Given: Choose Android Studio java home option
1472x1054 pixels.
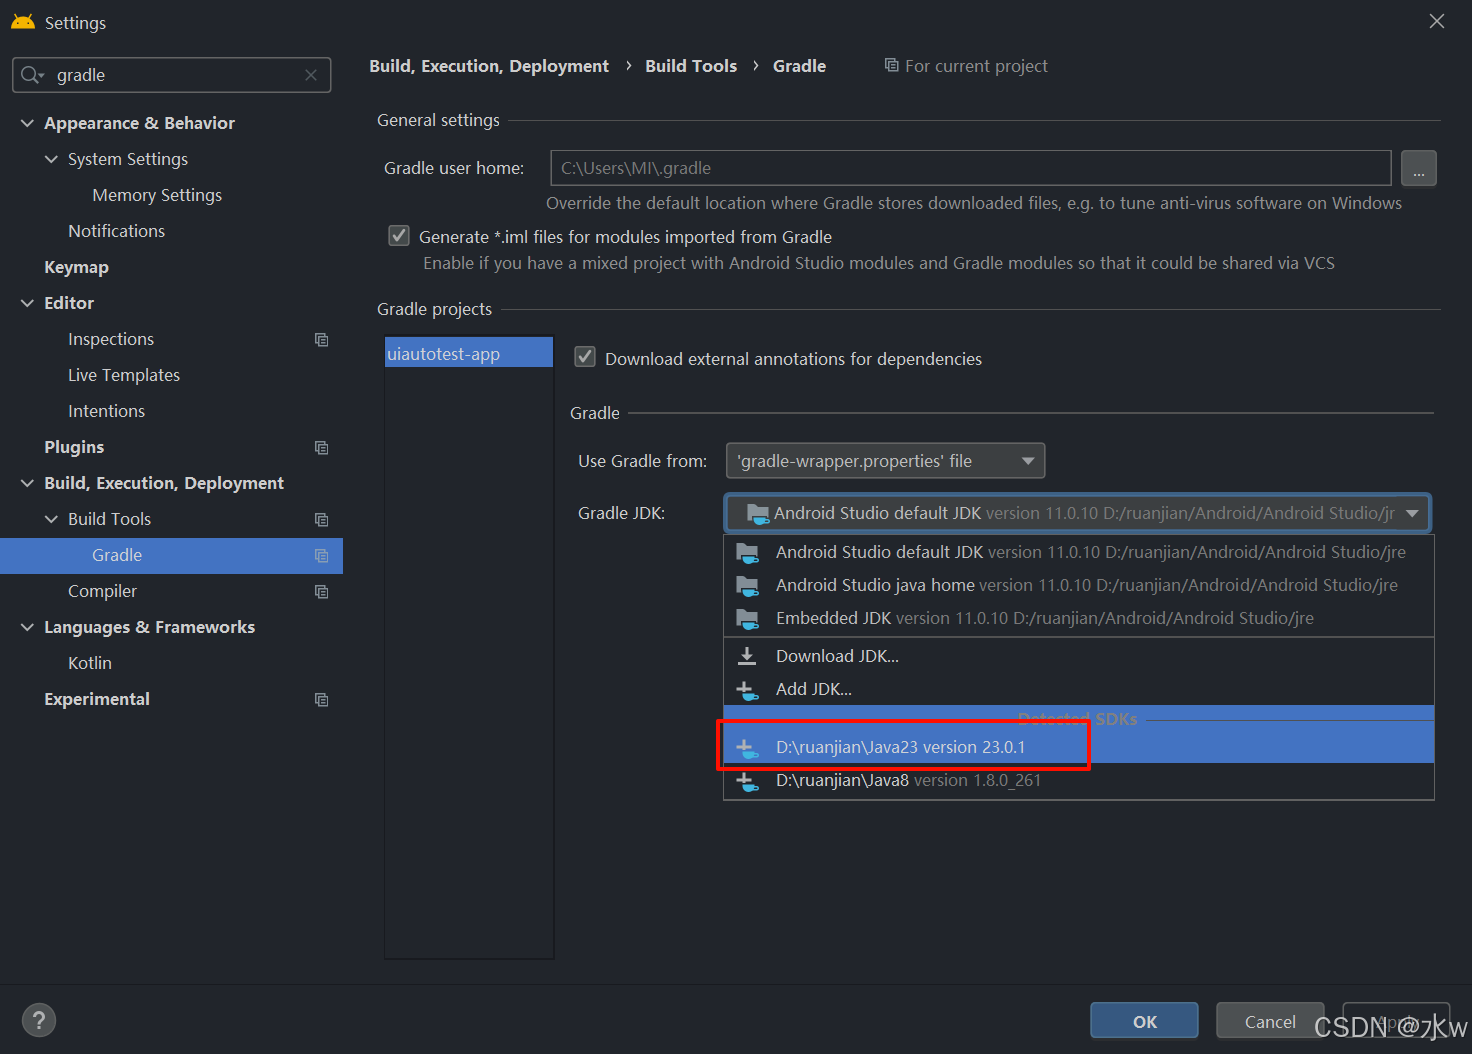Looking at the screenshot, I should click(x=1078, y=585).
